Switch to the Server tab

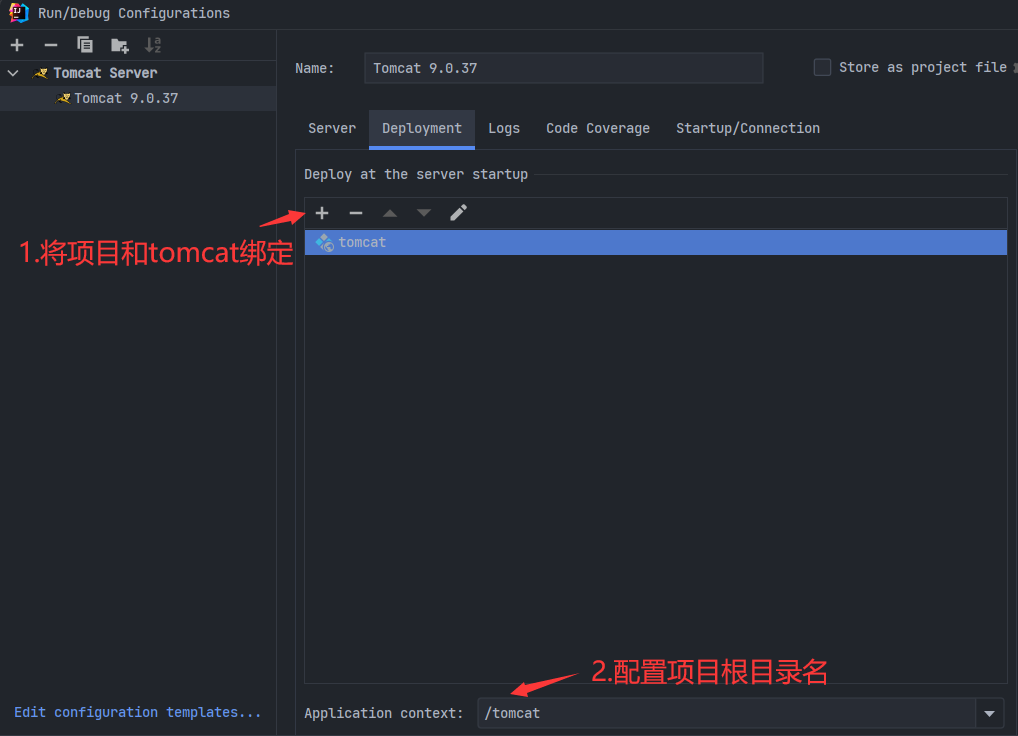pyautogui.click(x=332, y=129)
